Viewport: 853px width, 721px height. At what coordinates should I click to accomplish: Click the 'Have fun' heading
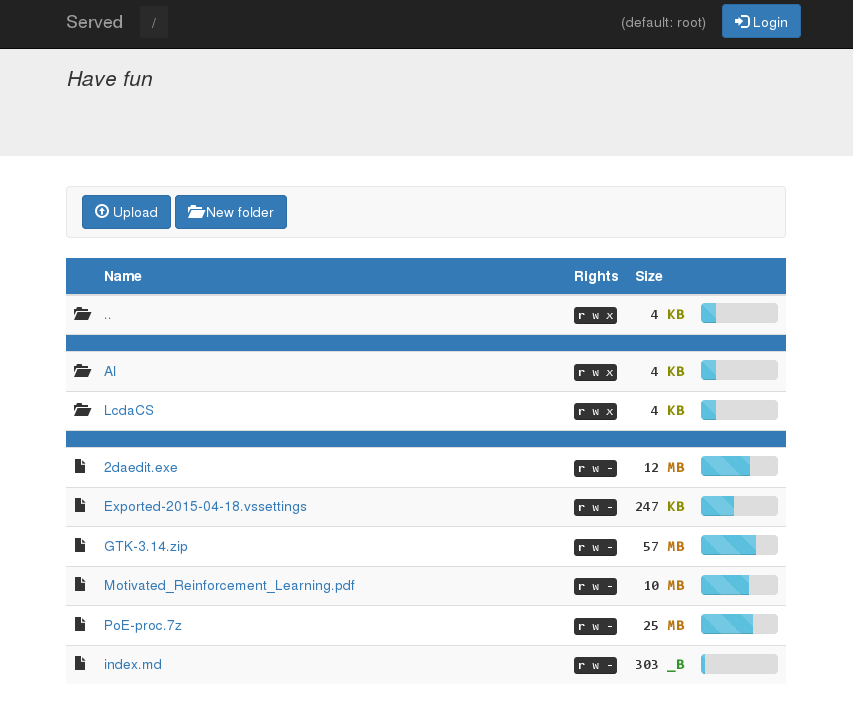[x=110, y=79]
